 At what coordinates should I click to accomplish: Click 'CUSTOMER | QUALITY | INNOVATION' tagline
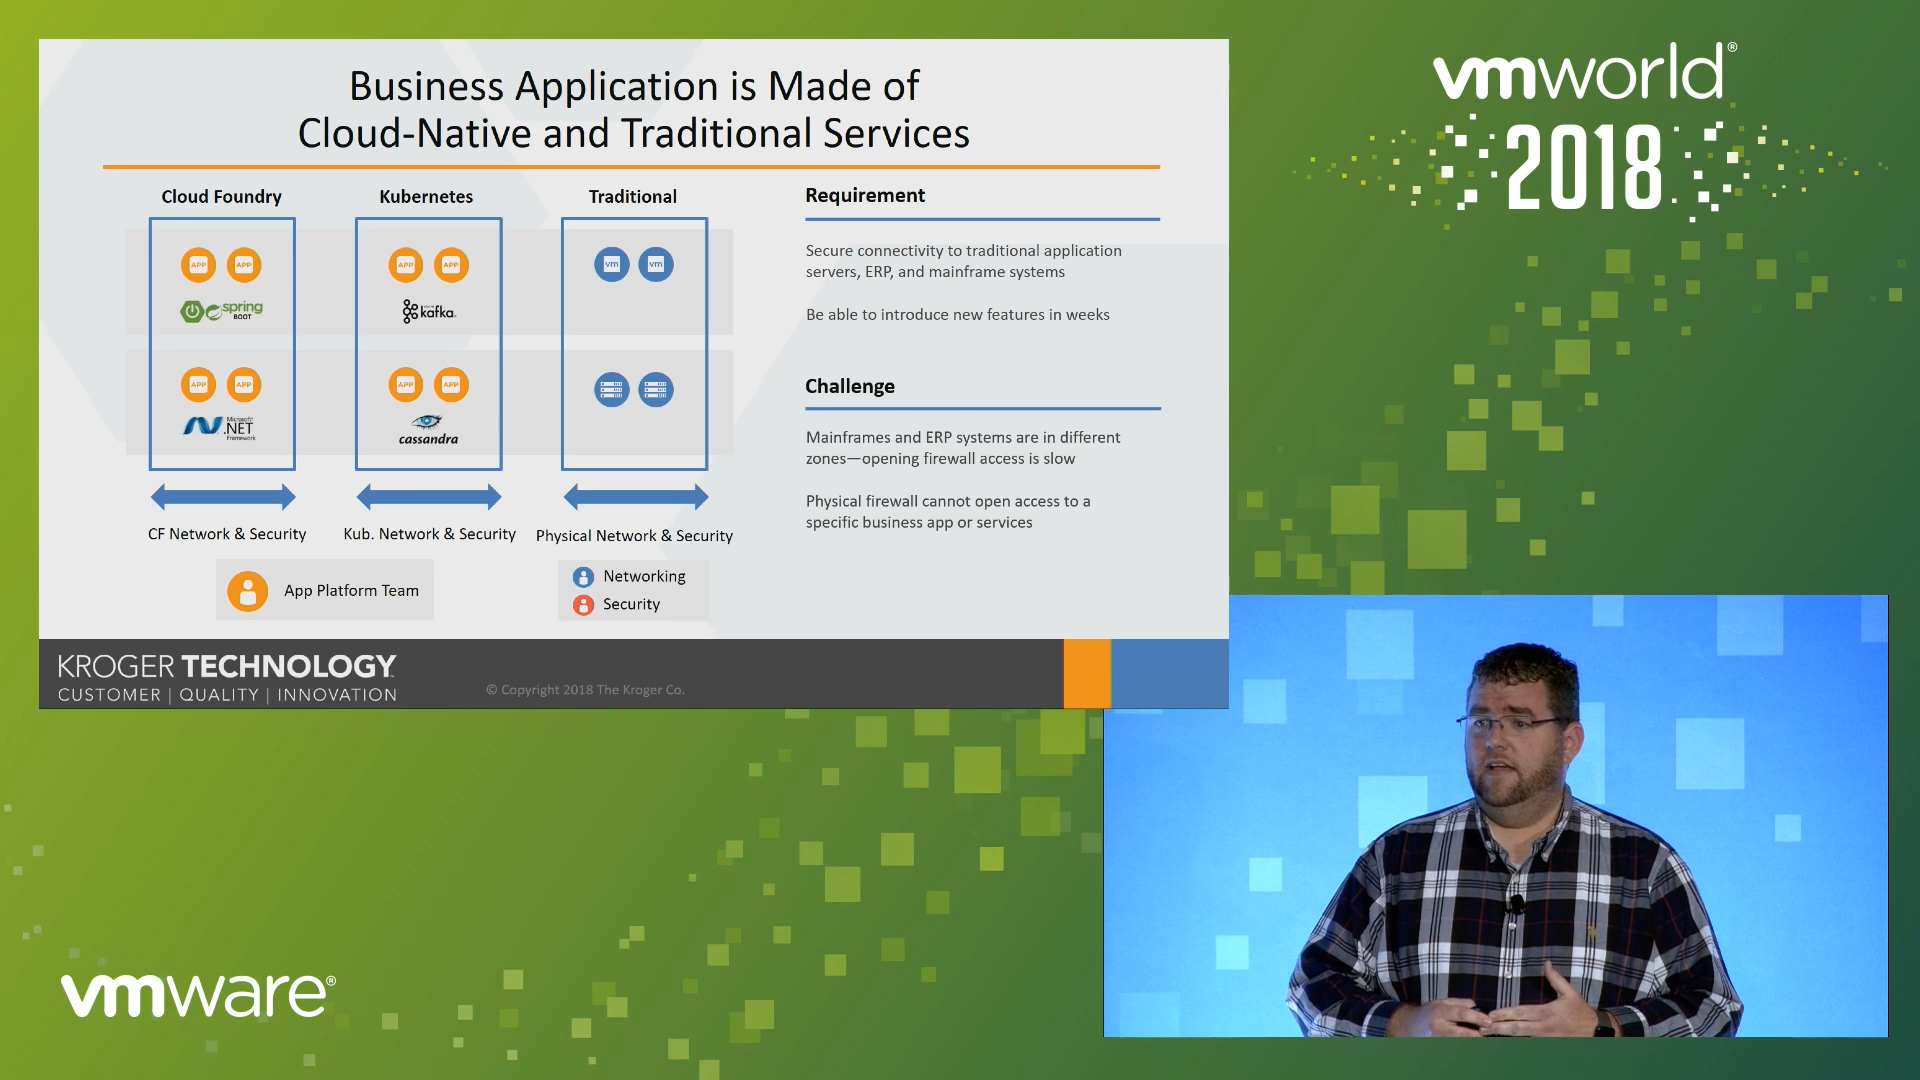[227, 695]
